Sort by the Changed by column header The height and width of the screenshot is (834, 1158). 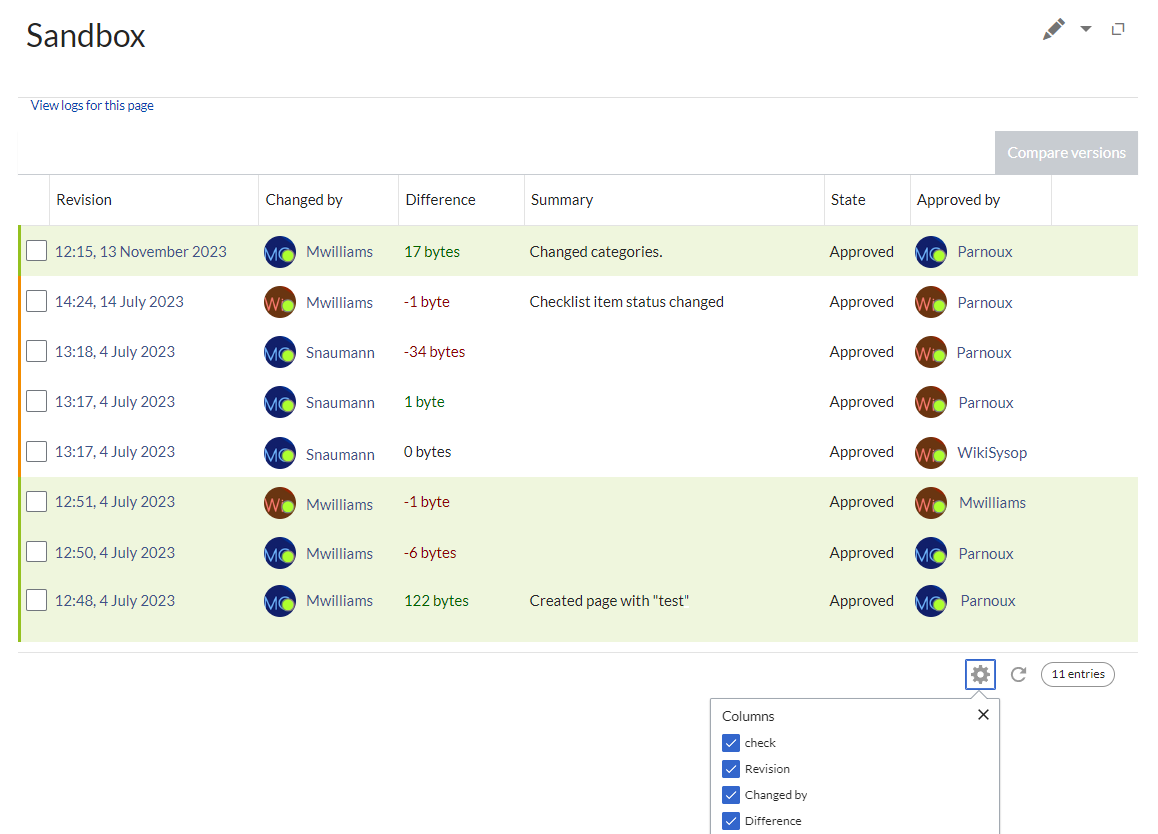(x=328, y=200)
